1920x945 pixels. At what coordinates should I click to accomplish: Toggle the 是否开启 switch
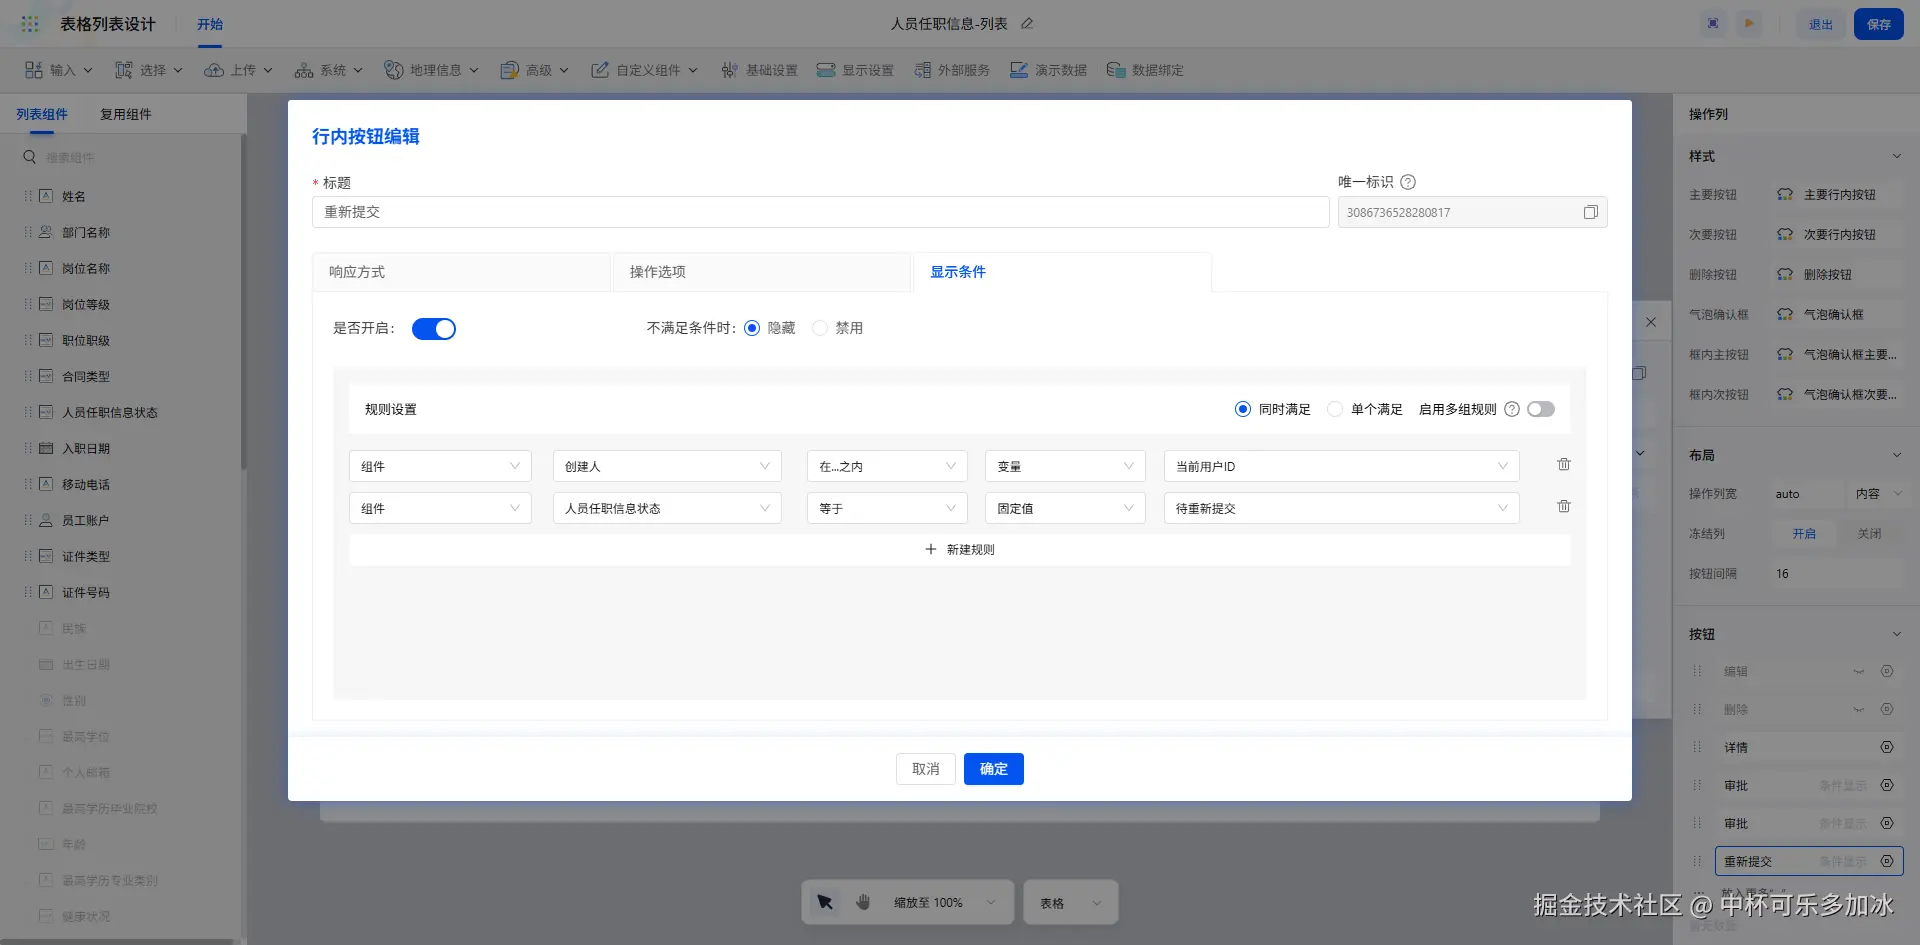pos(434,329)
